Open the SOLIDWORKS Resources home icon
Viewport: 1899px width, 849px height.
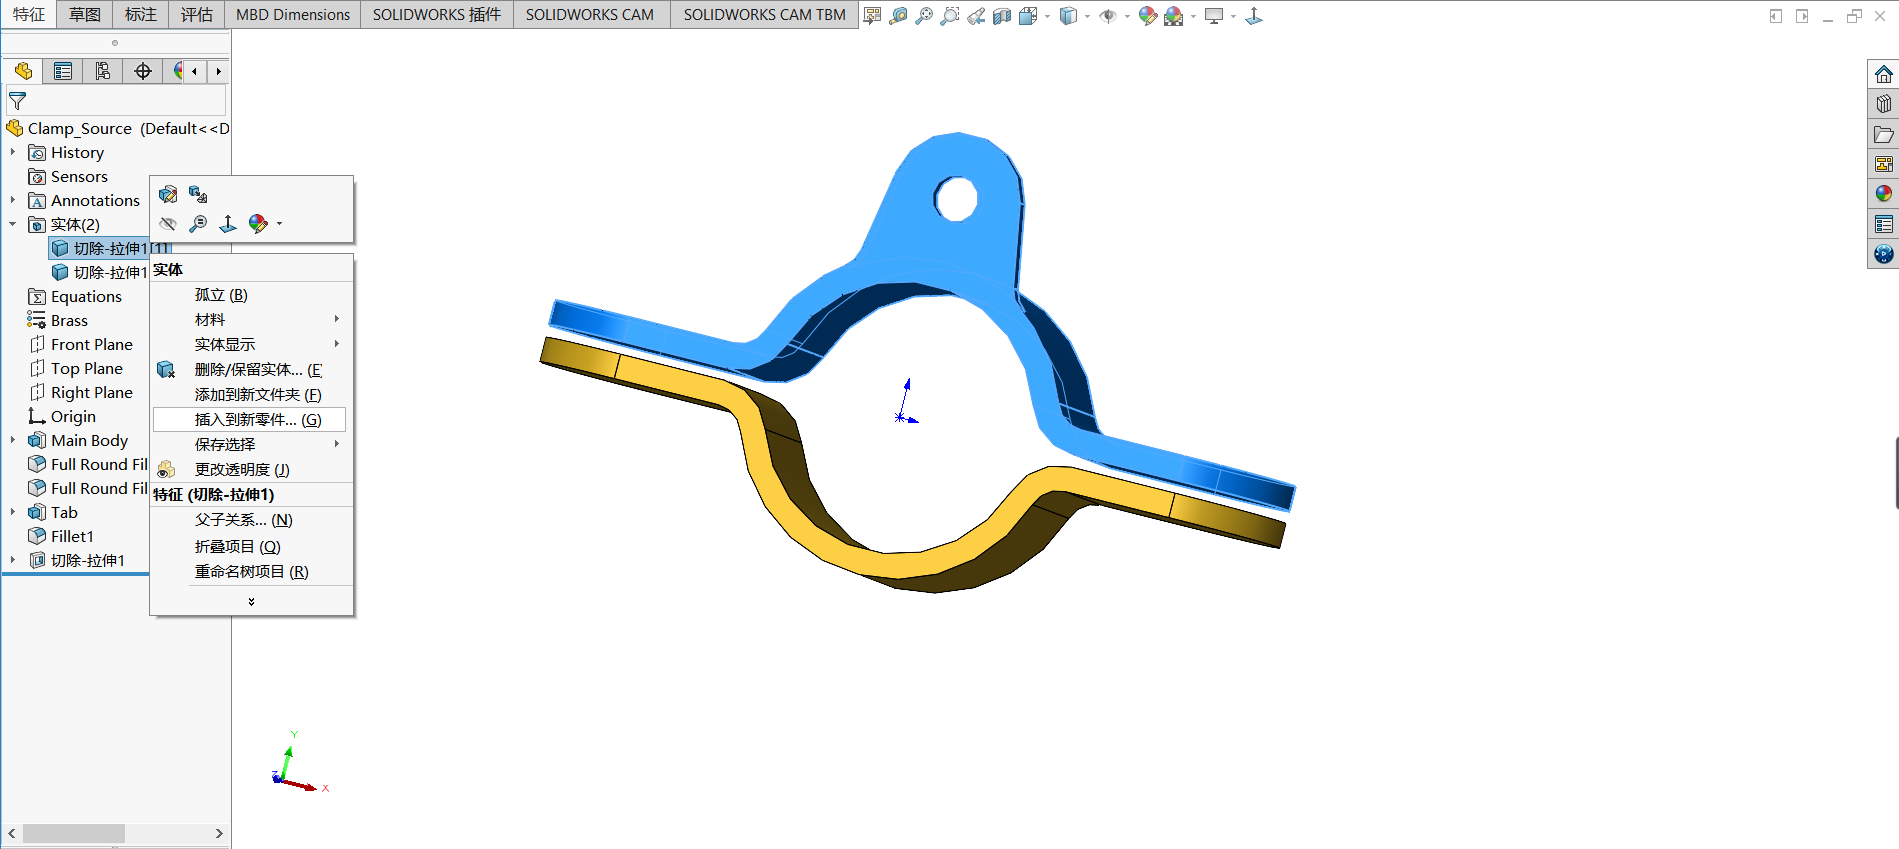click(x=1884, y=74)
